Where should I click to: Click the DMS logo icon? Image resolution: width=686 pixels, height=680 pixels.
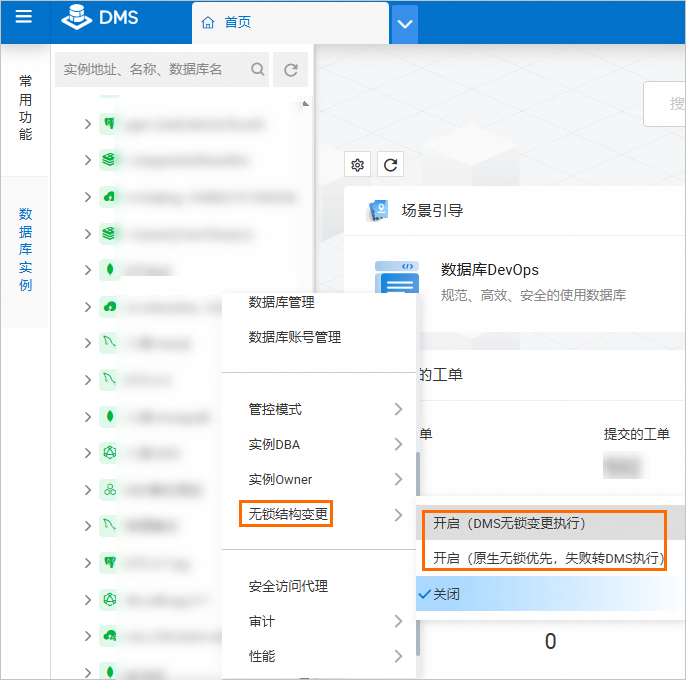pyautogui.click(x=76, y=18)
